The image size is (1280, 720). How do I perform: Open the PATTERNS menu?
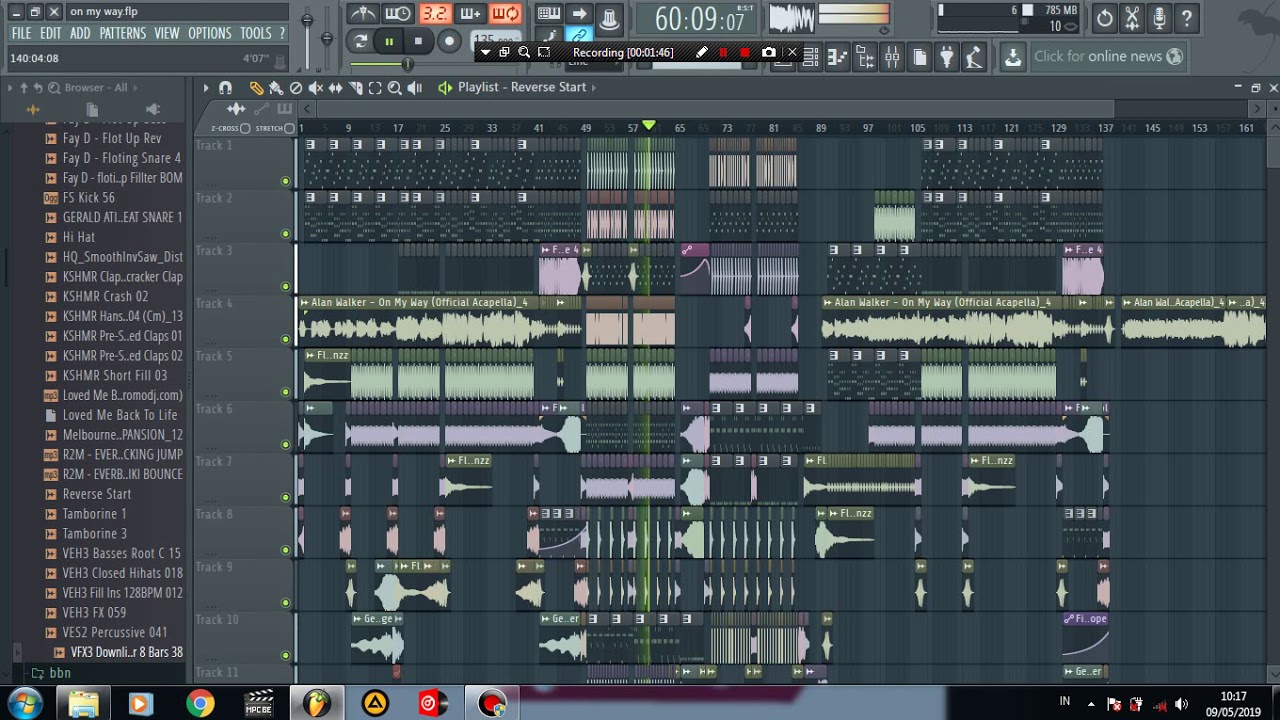tap(122, 33)
